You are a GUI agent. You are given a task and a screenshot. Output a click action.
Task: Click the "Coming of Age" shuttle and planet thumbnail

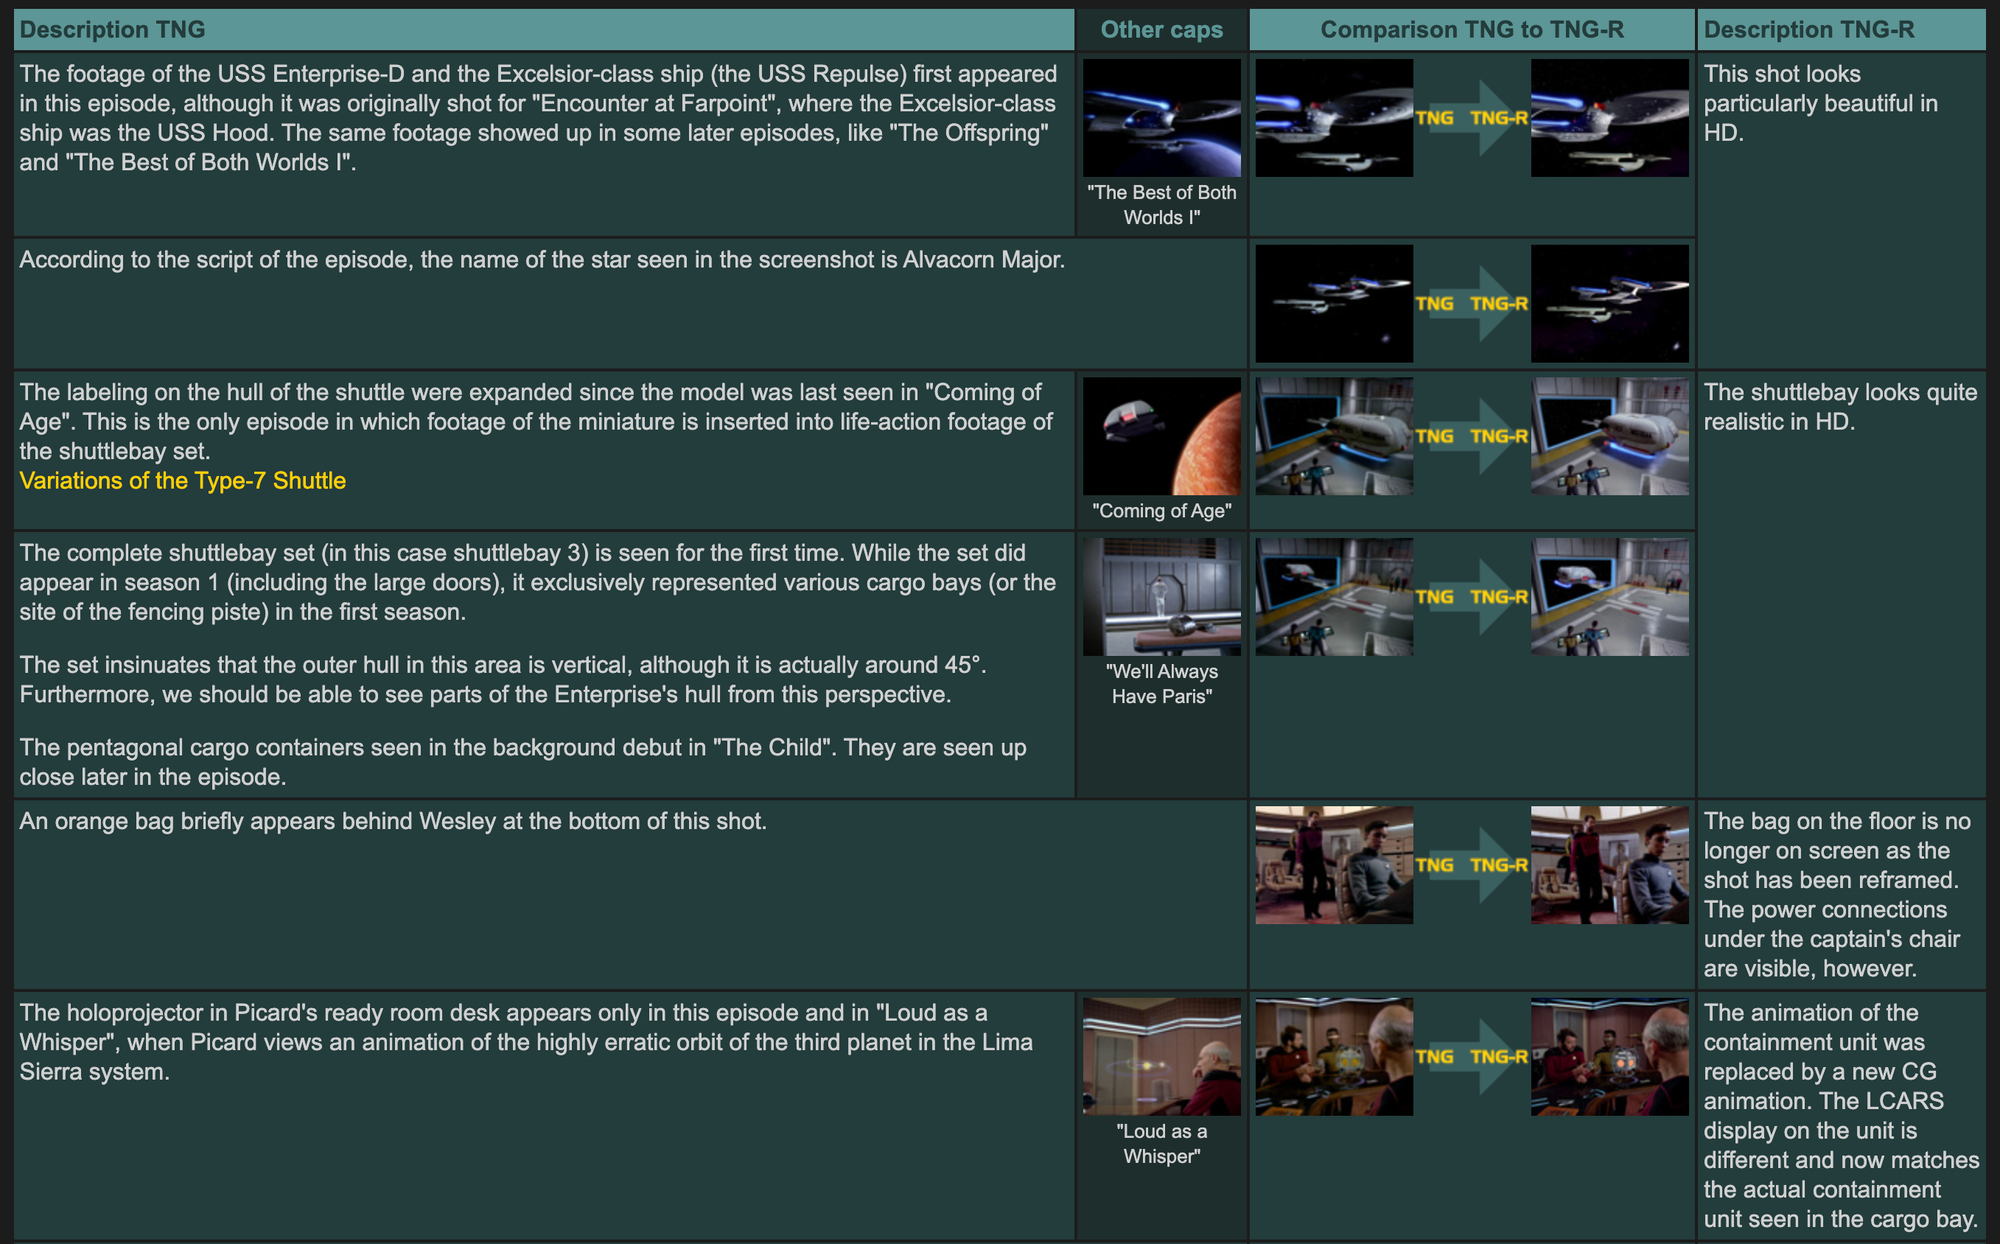[x=1161, y=436]
